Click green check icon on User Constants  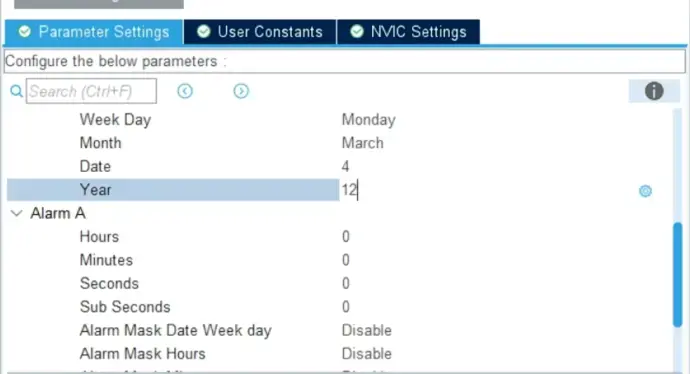click(x=204, y=32)
